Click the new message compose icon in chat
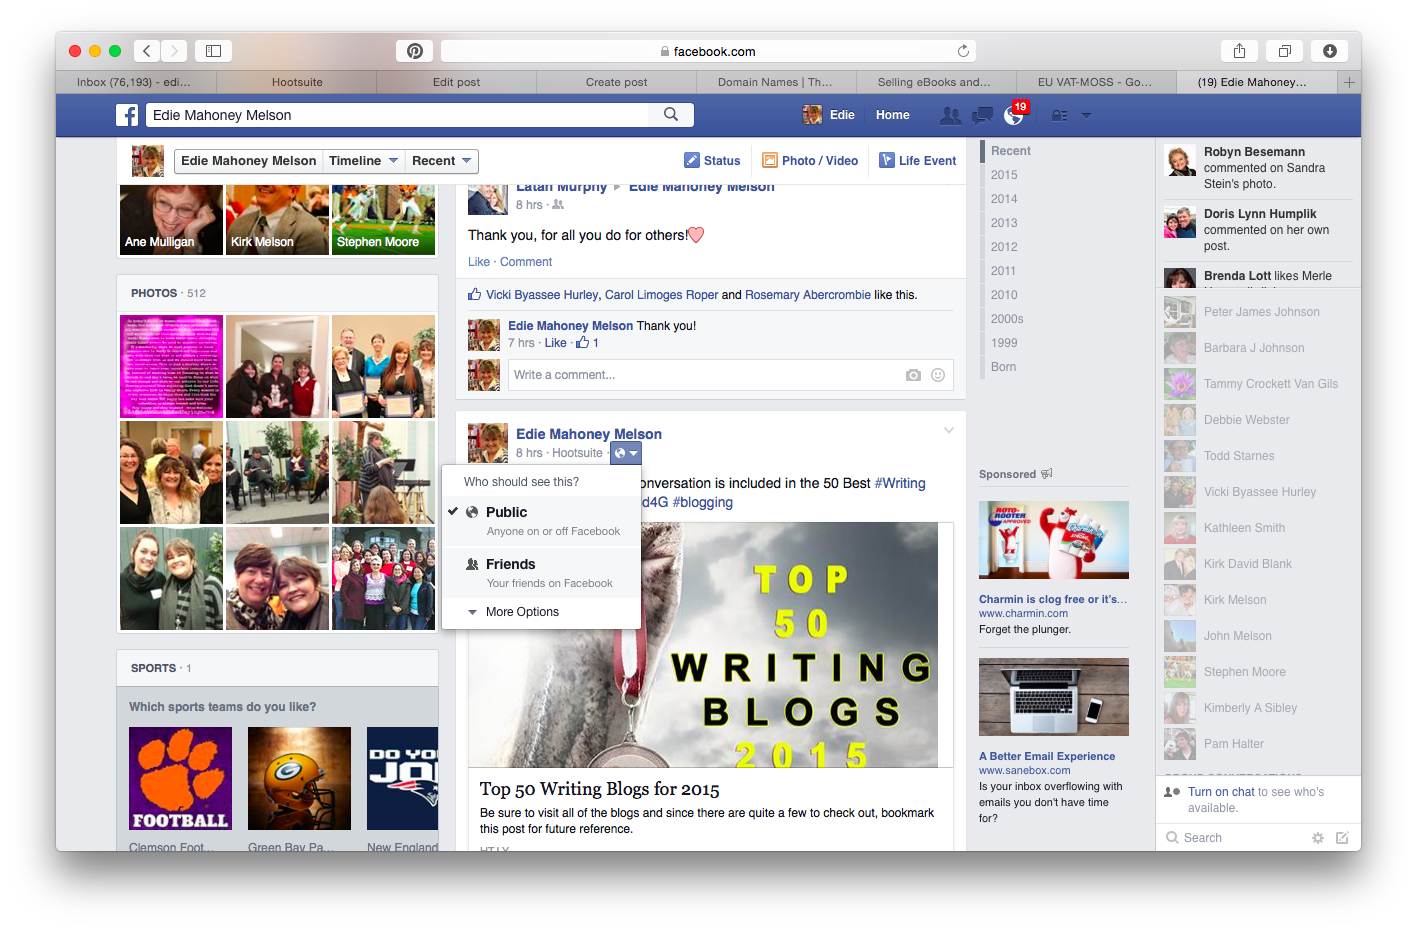This screenshot has width=1417, height=931. tap(1342, 838)
